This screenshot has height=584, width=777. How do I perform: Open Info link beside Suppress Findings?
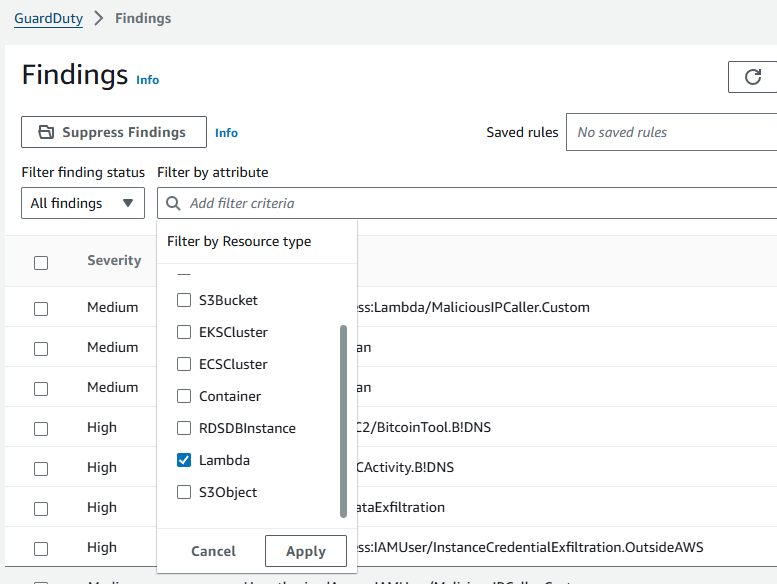coord(226,133)
